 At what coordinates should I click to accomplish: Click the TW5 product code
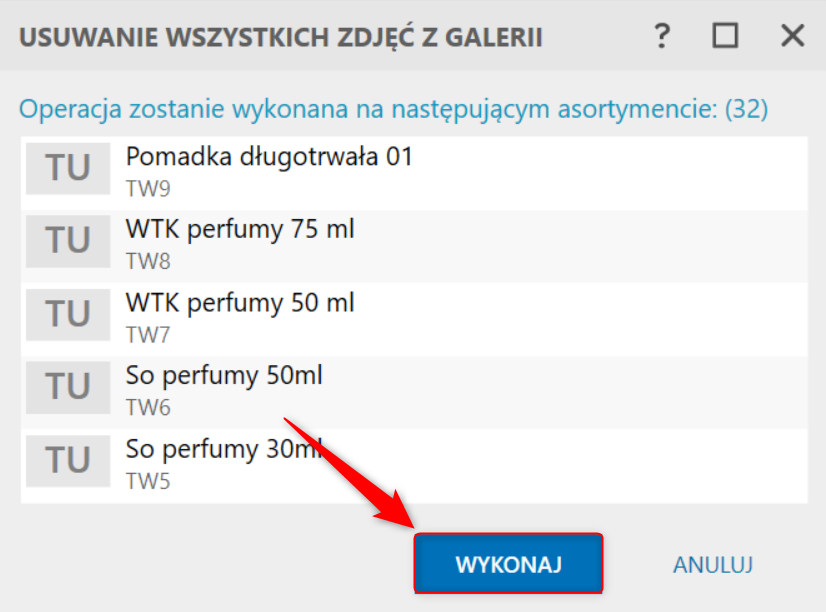[x=148, y=481]
